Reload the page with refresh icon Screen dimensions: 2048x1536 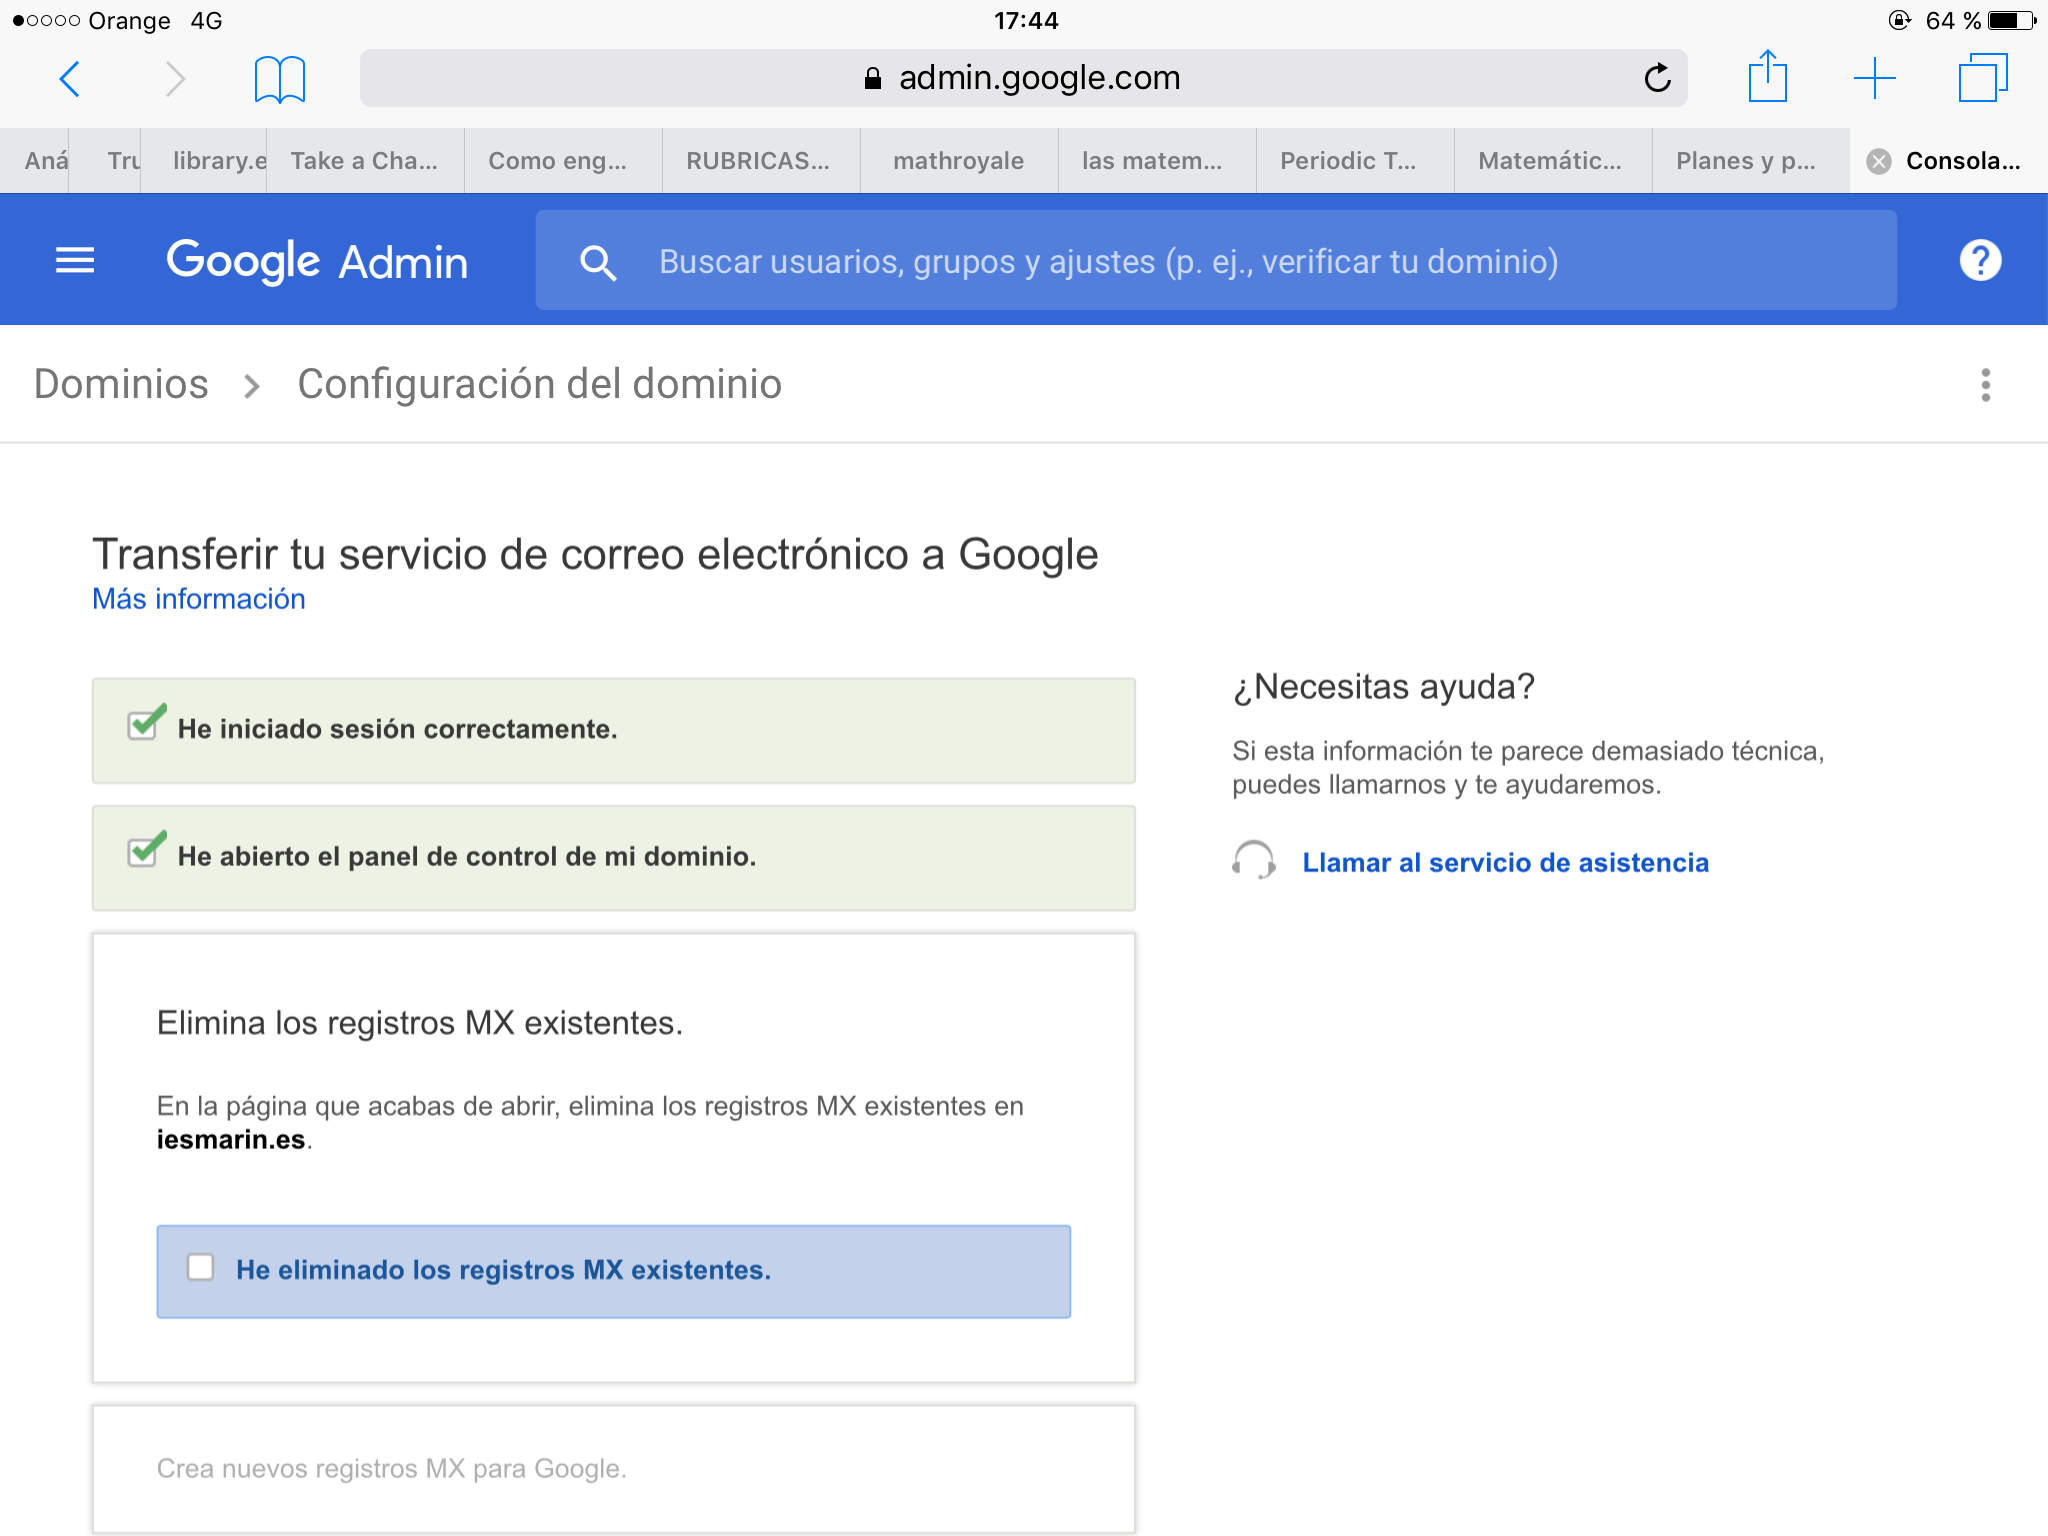[x=1657, y=78]
